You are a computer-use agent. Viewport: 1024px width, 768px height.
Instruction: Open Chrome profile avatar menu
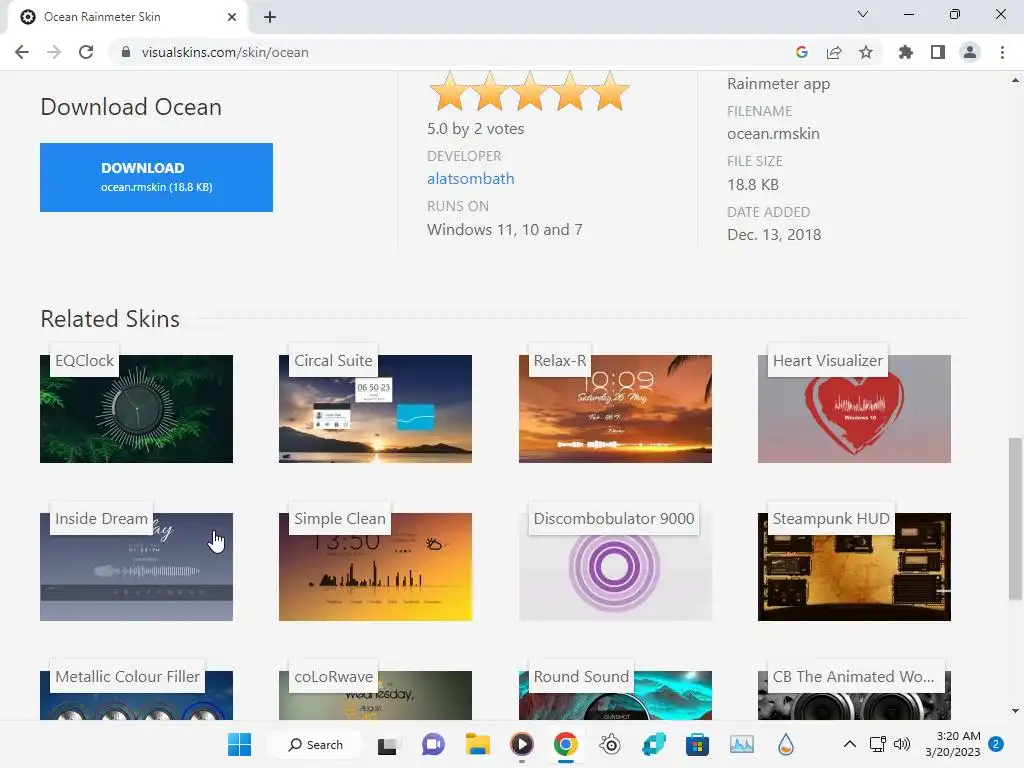pos(970,52)
